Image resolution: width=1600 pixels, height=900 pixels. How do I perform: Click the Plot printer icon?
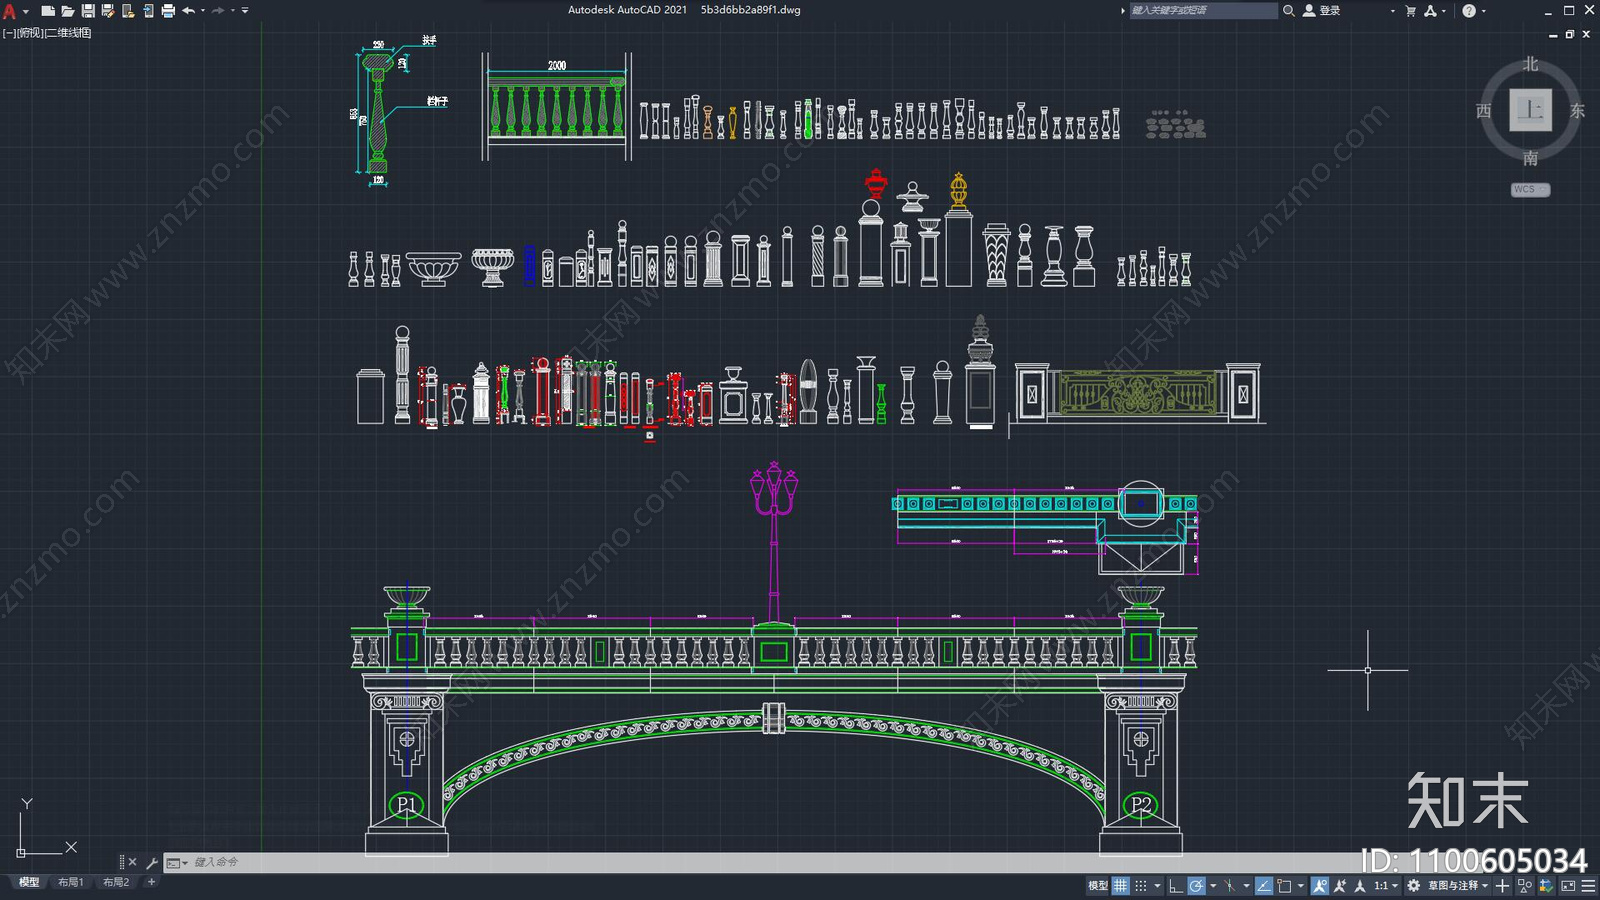pos(168,11)
